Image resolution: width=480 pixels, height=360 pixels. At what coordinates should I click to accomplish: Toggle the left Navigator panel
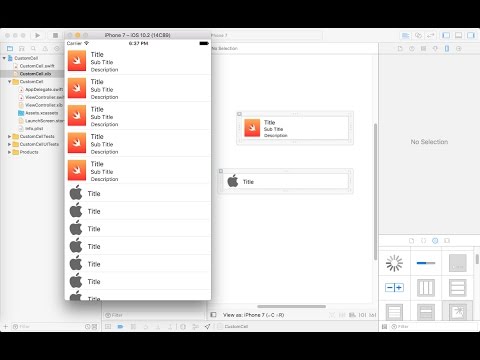pos(446,35)
